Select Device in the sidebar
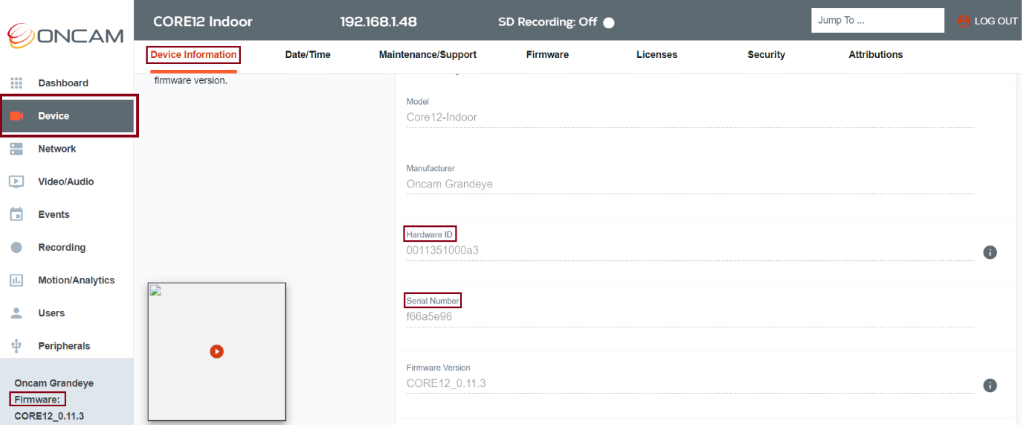 68,116
